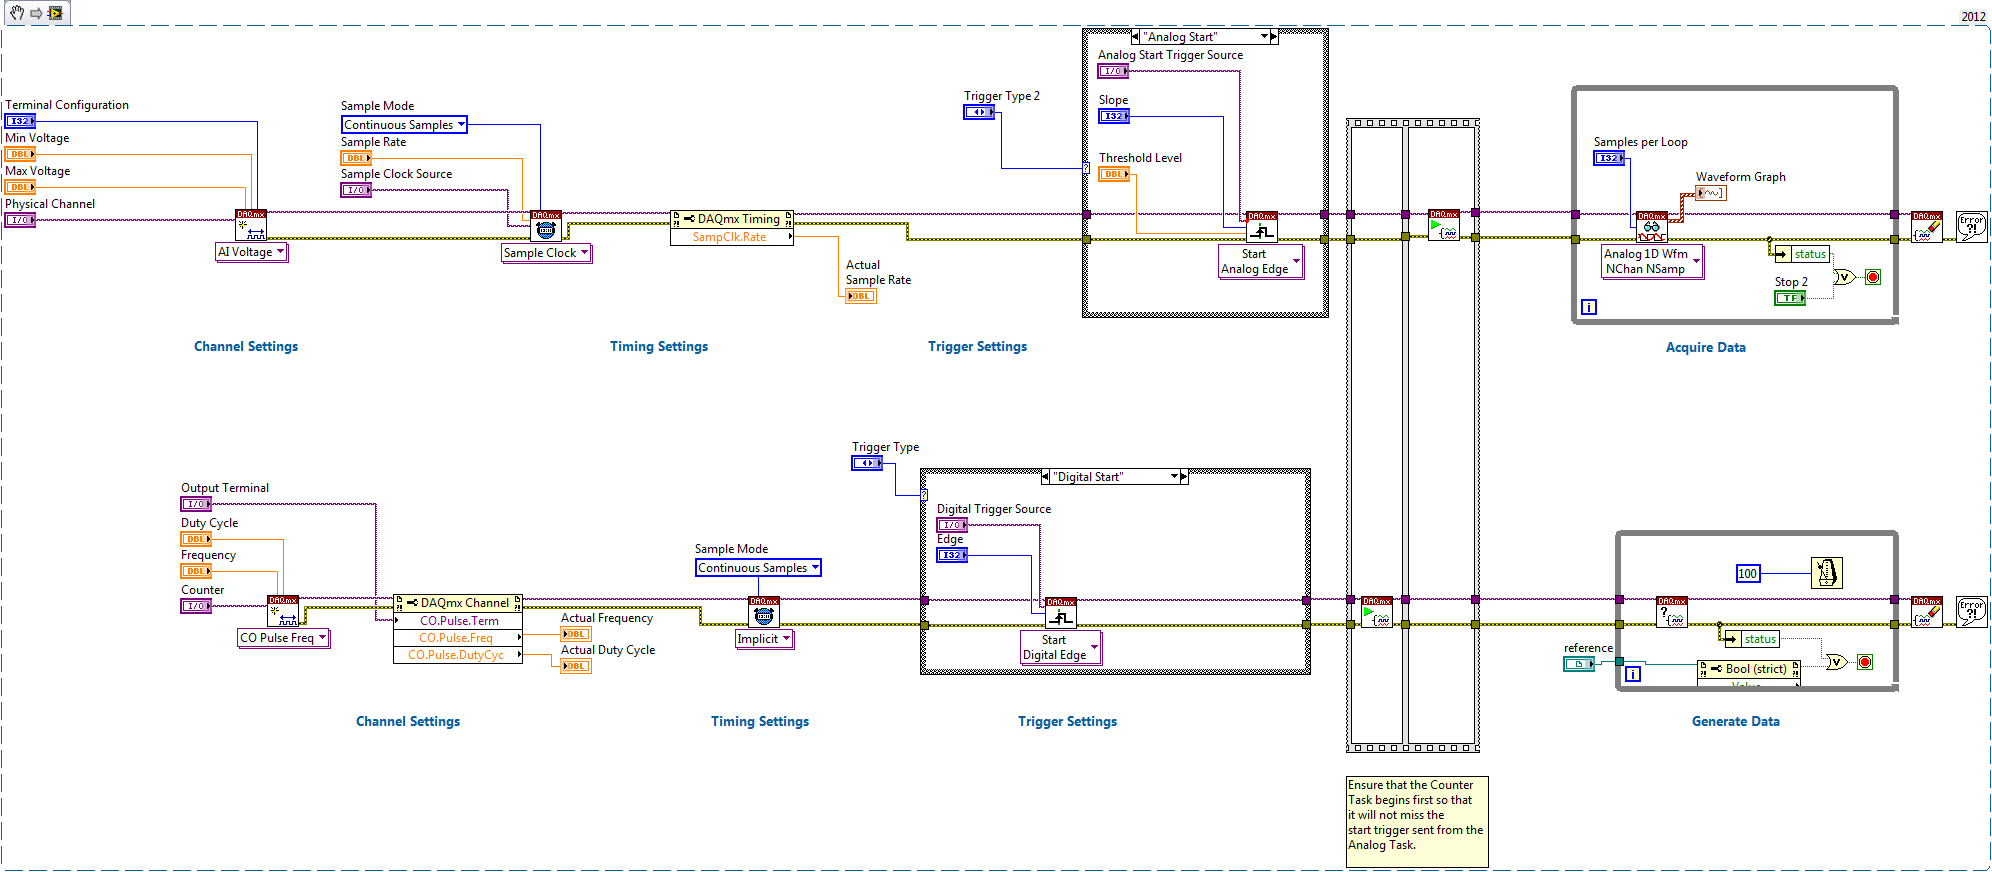The width and height of the screenshot is (1992, 872).
Task: Select the DAQmx Timing Sample Clock VI icon
Action: point(546,226)
